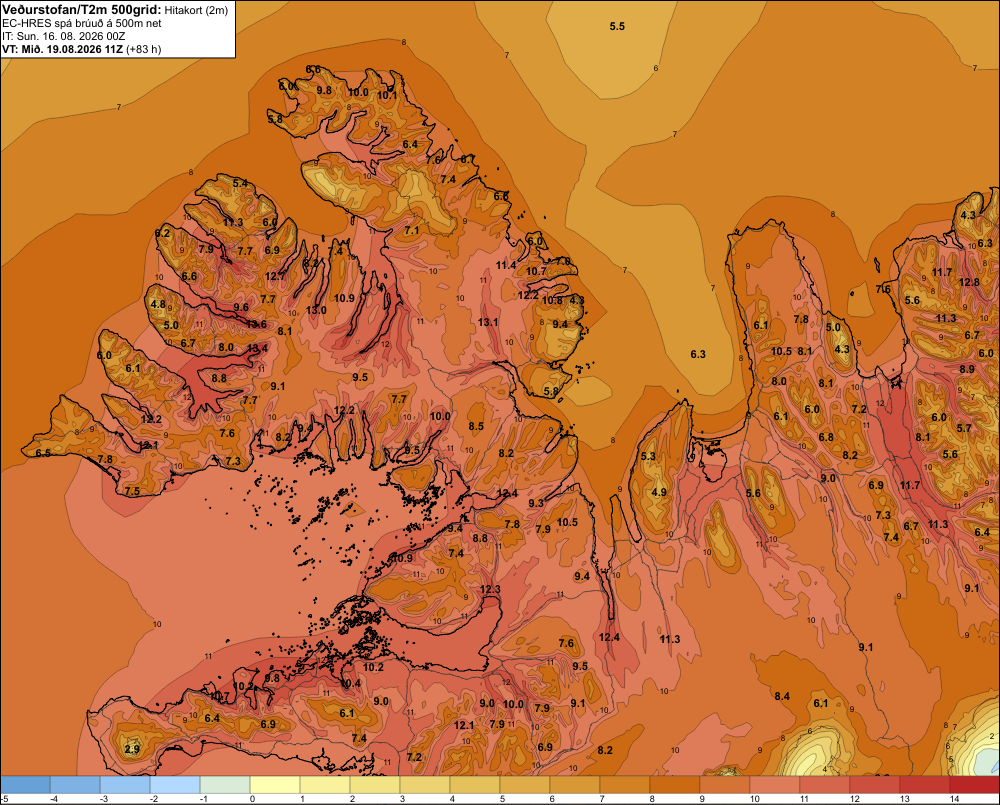Click the 2.9 temperature value near bottom-left
The width and height of the screenshot is (1000, 805).
(132, 749)
